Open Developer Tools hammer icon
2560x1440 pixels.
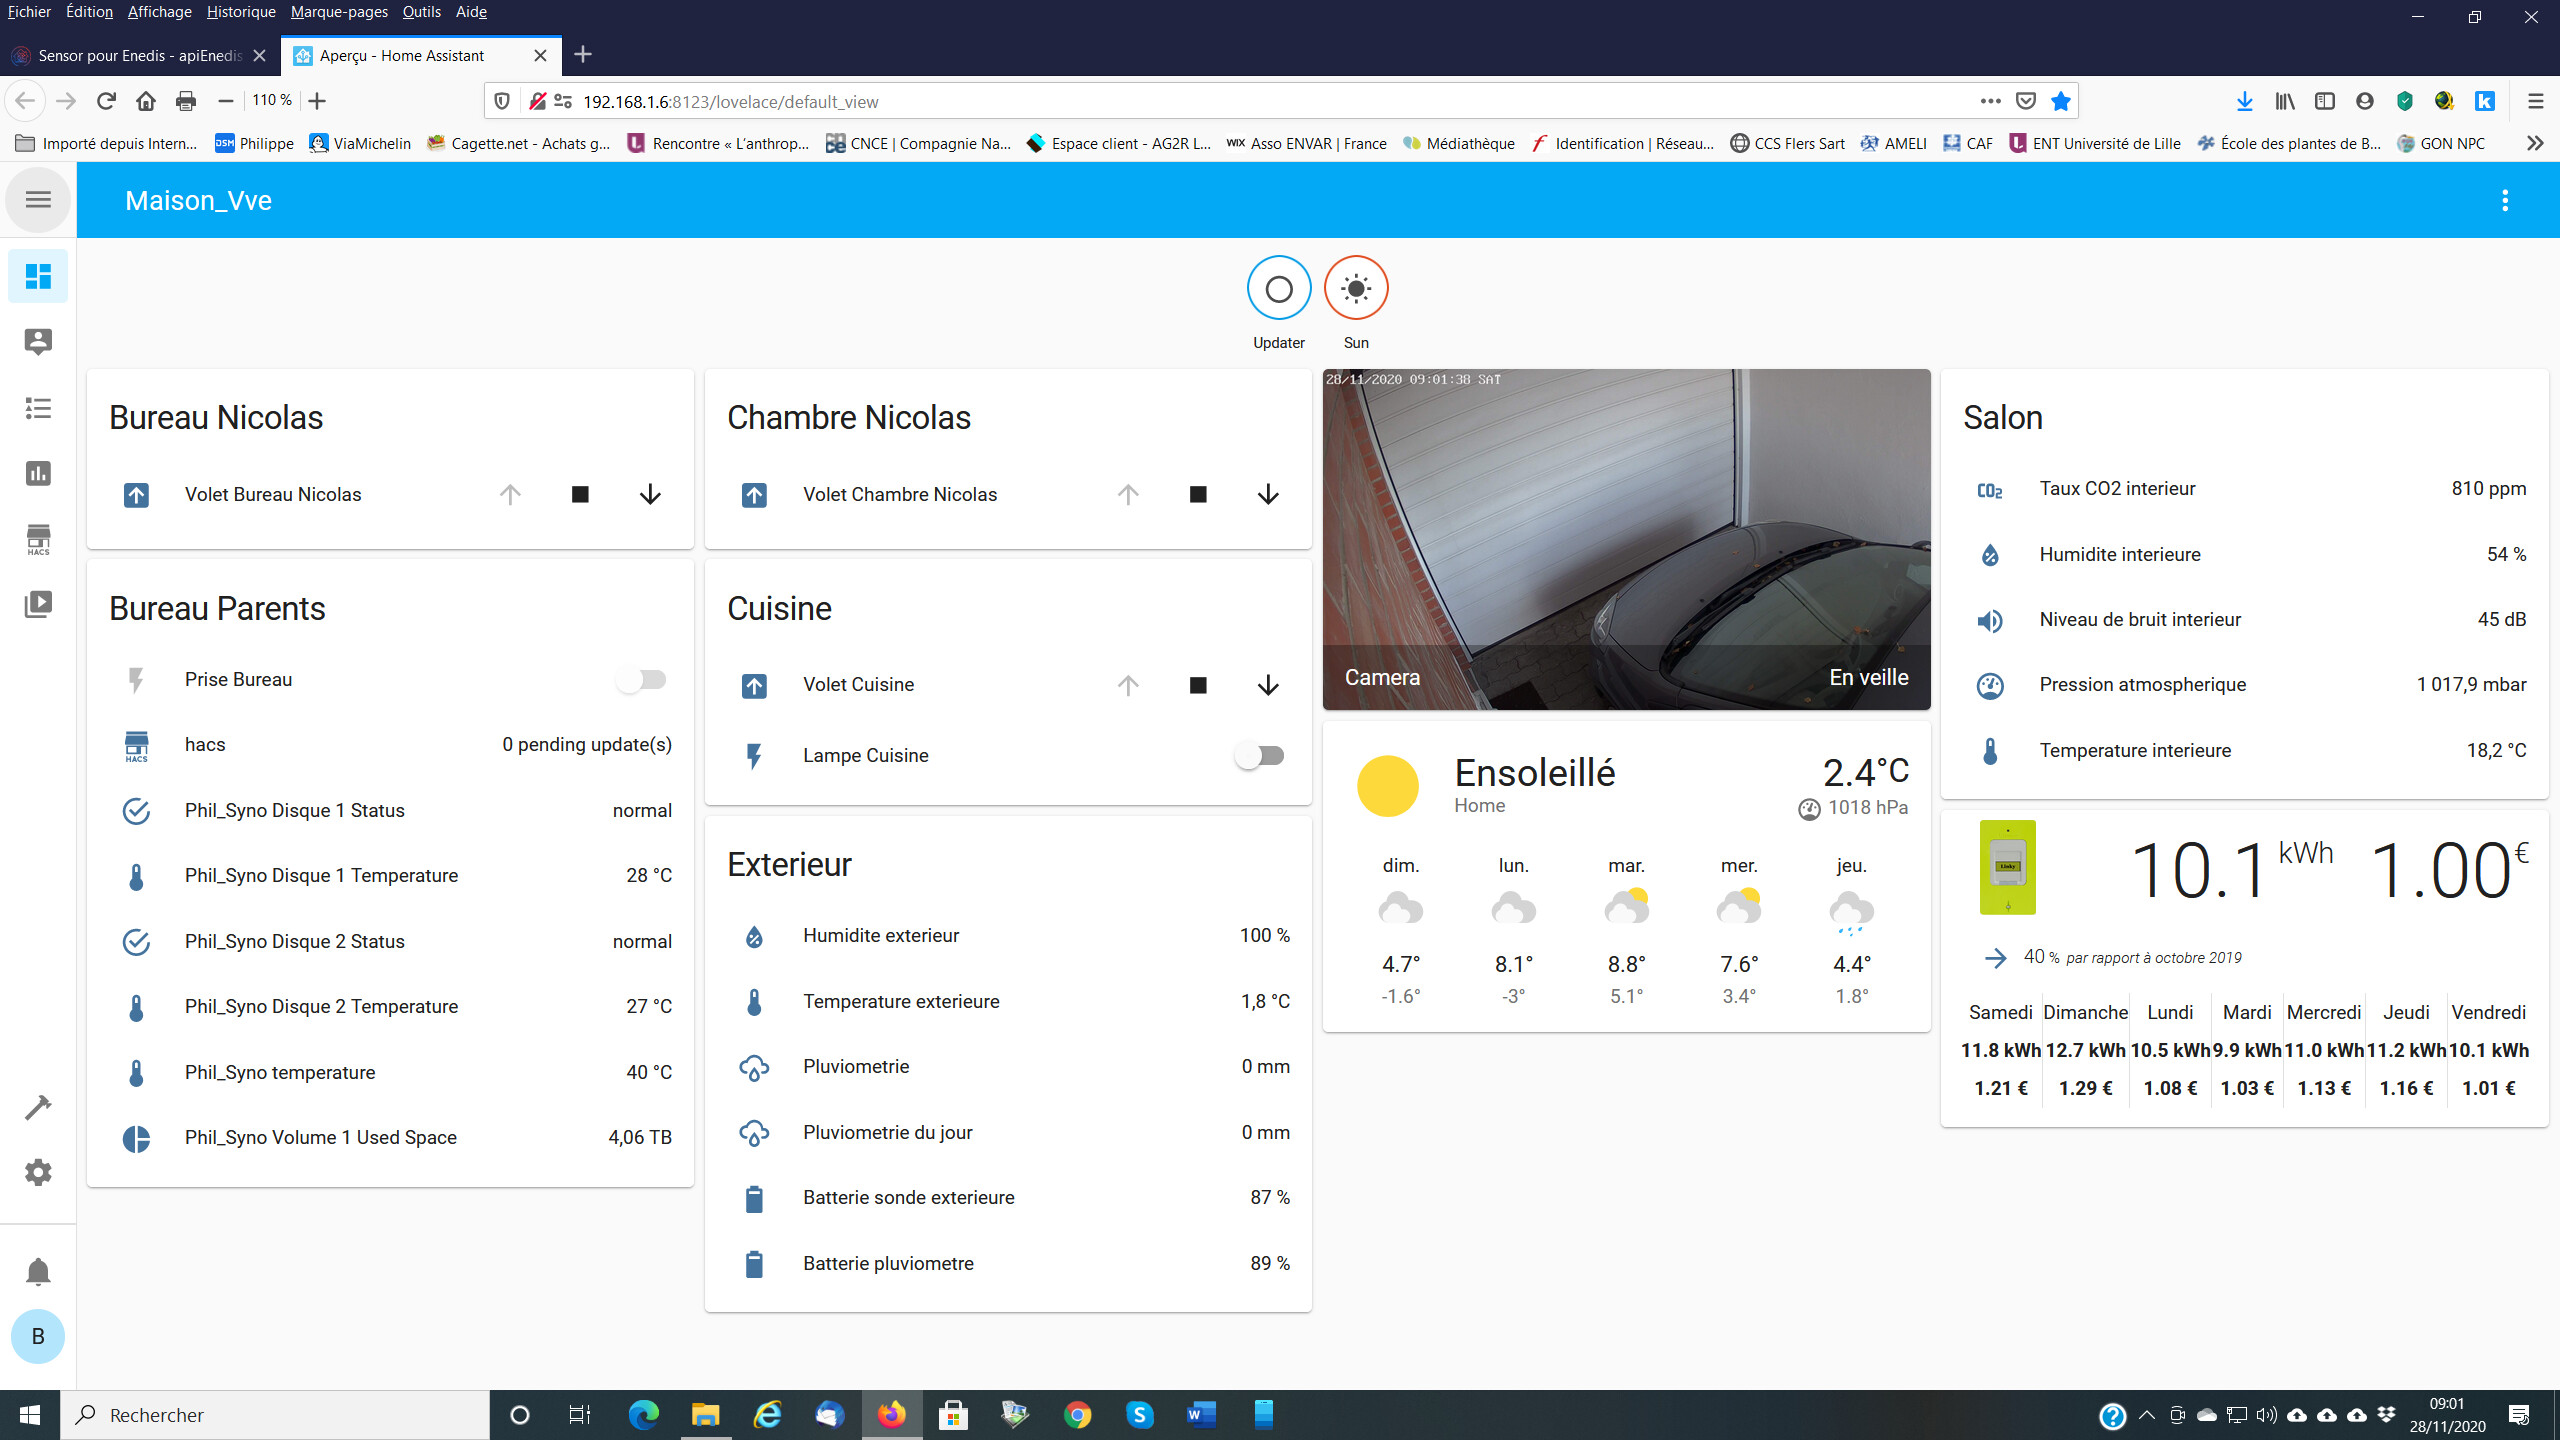tap(38, 1107)
